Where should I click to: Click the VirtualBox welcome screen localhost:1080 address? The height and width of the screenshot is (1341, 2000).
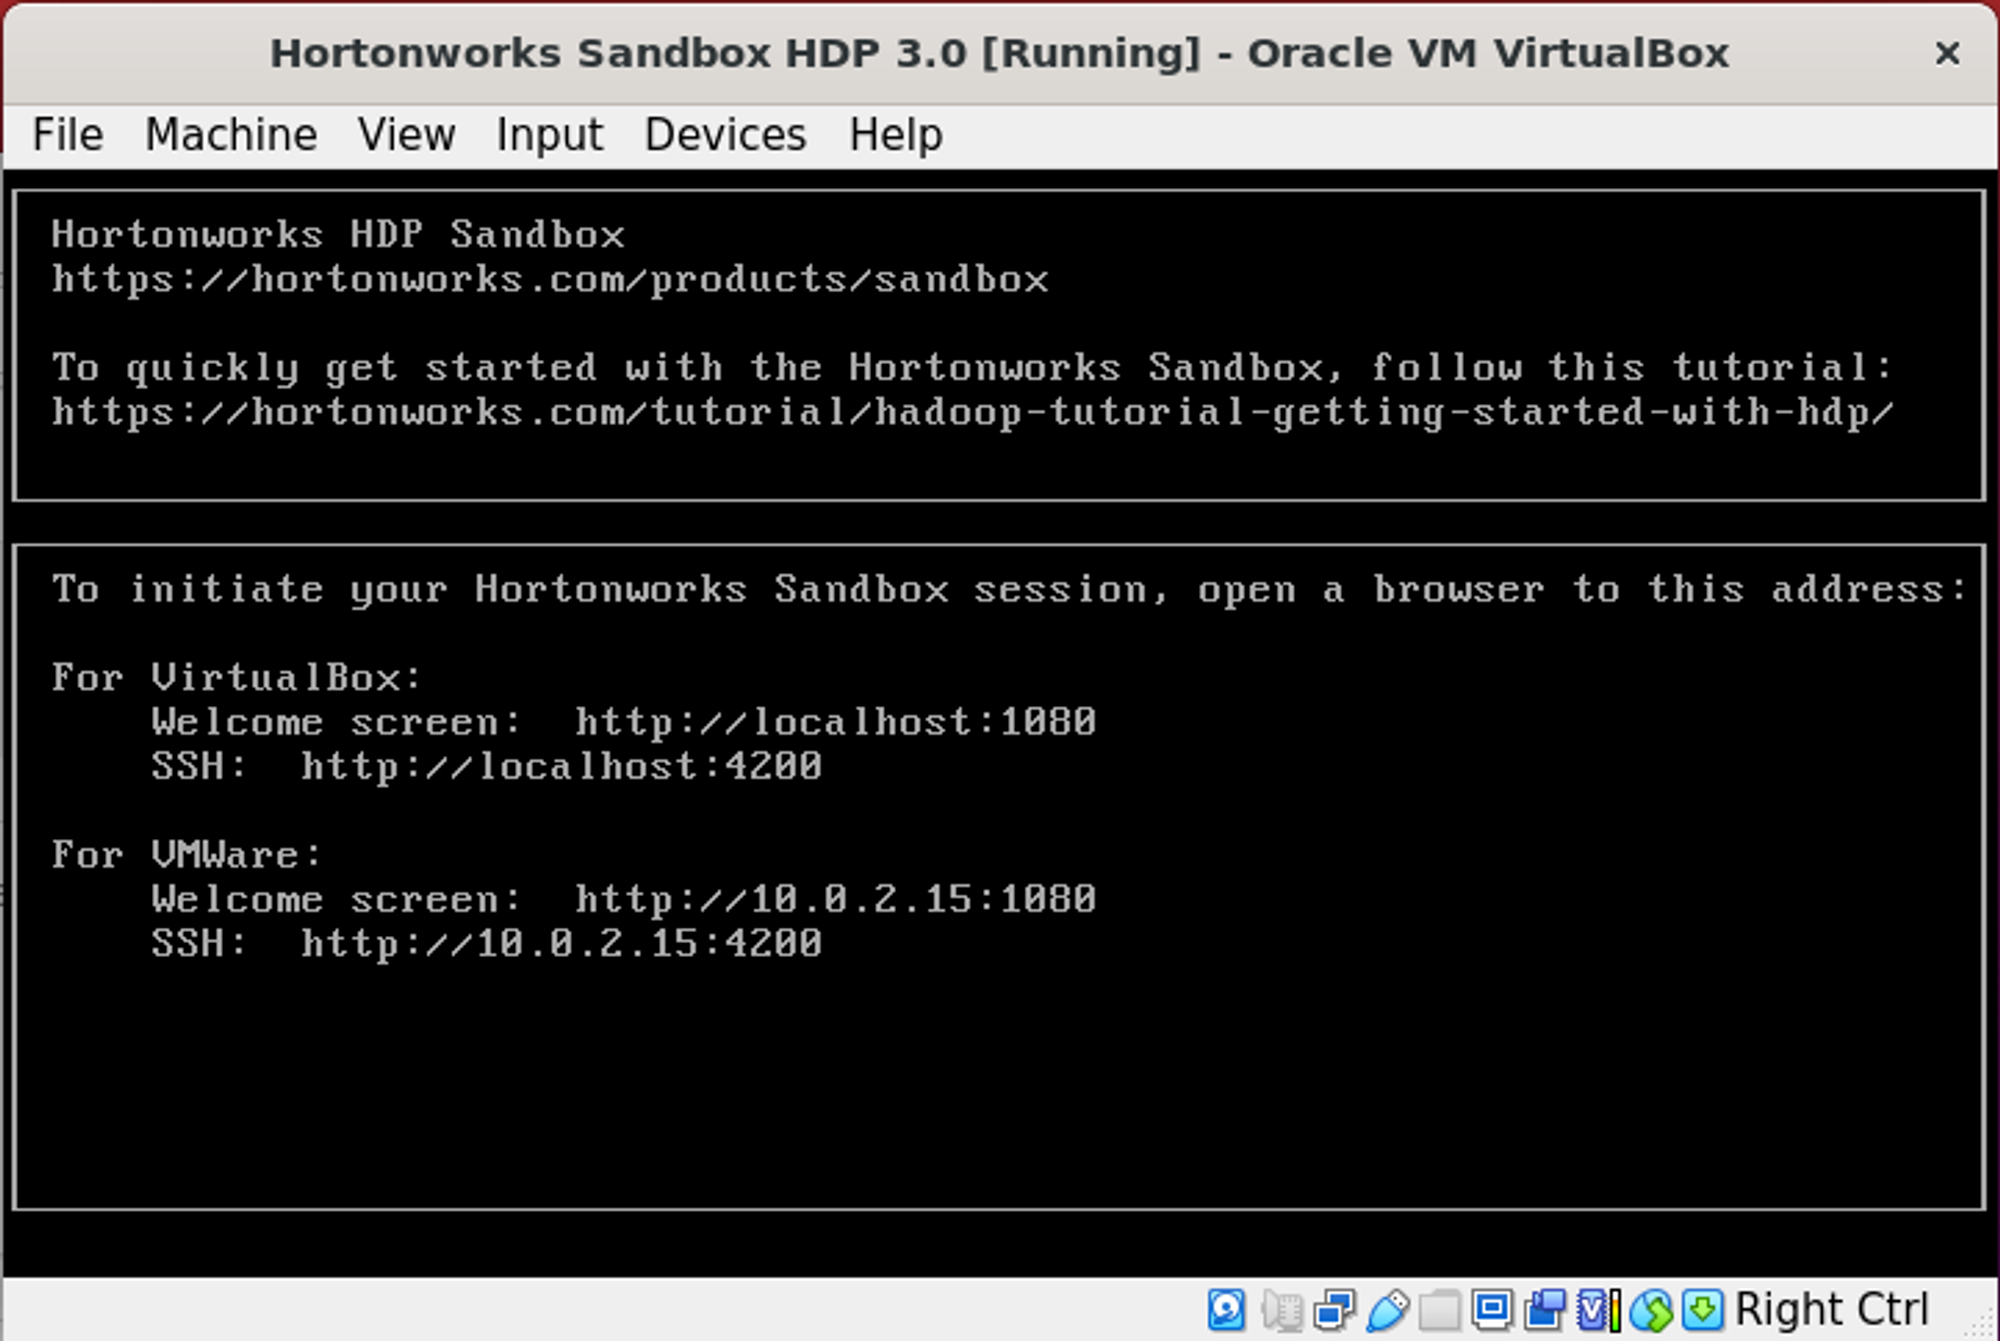coord(836,721)
